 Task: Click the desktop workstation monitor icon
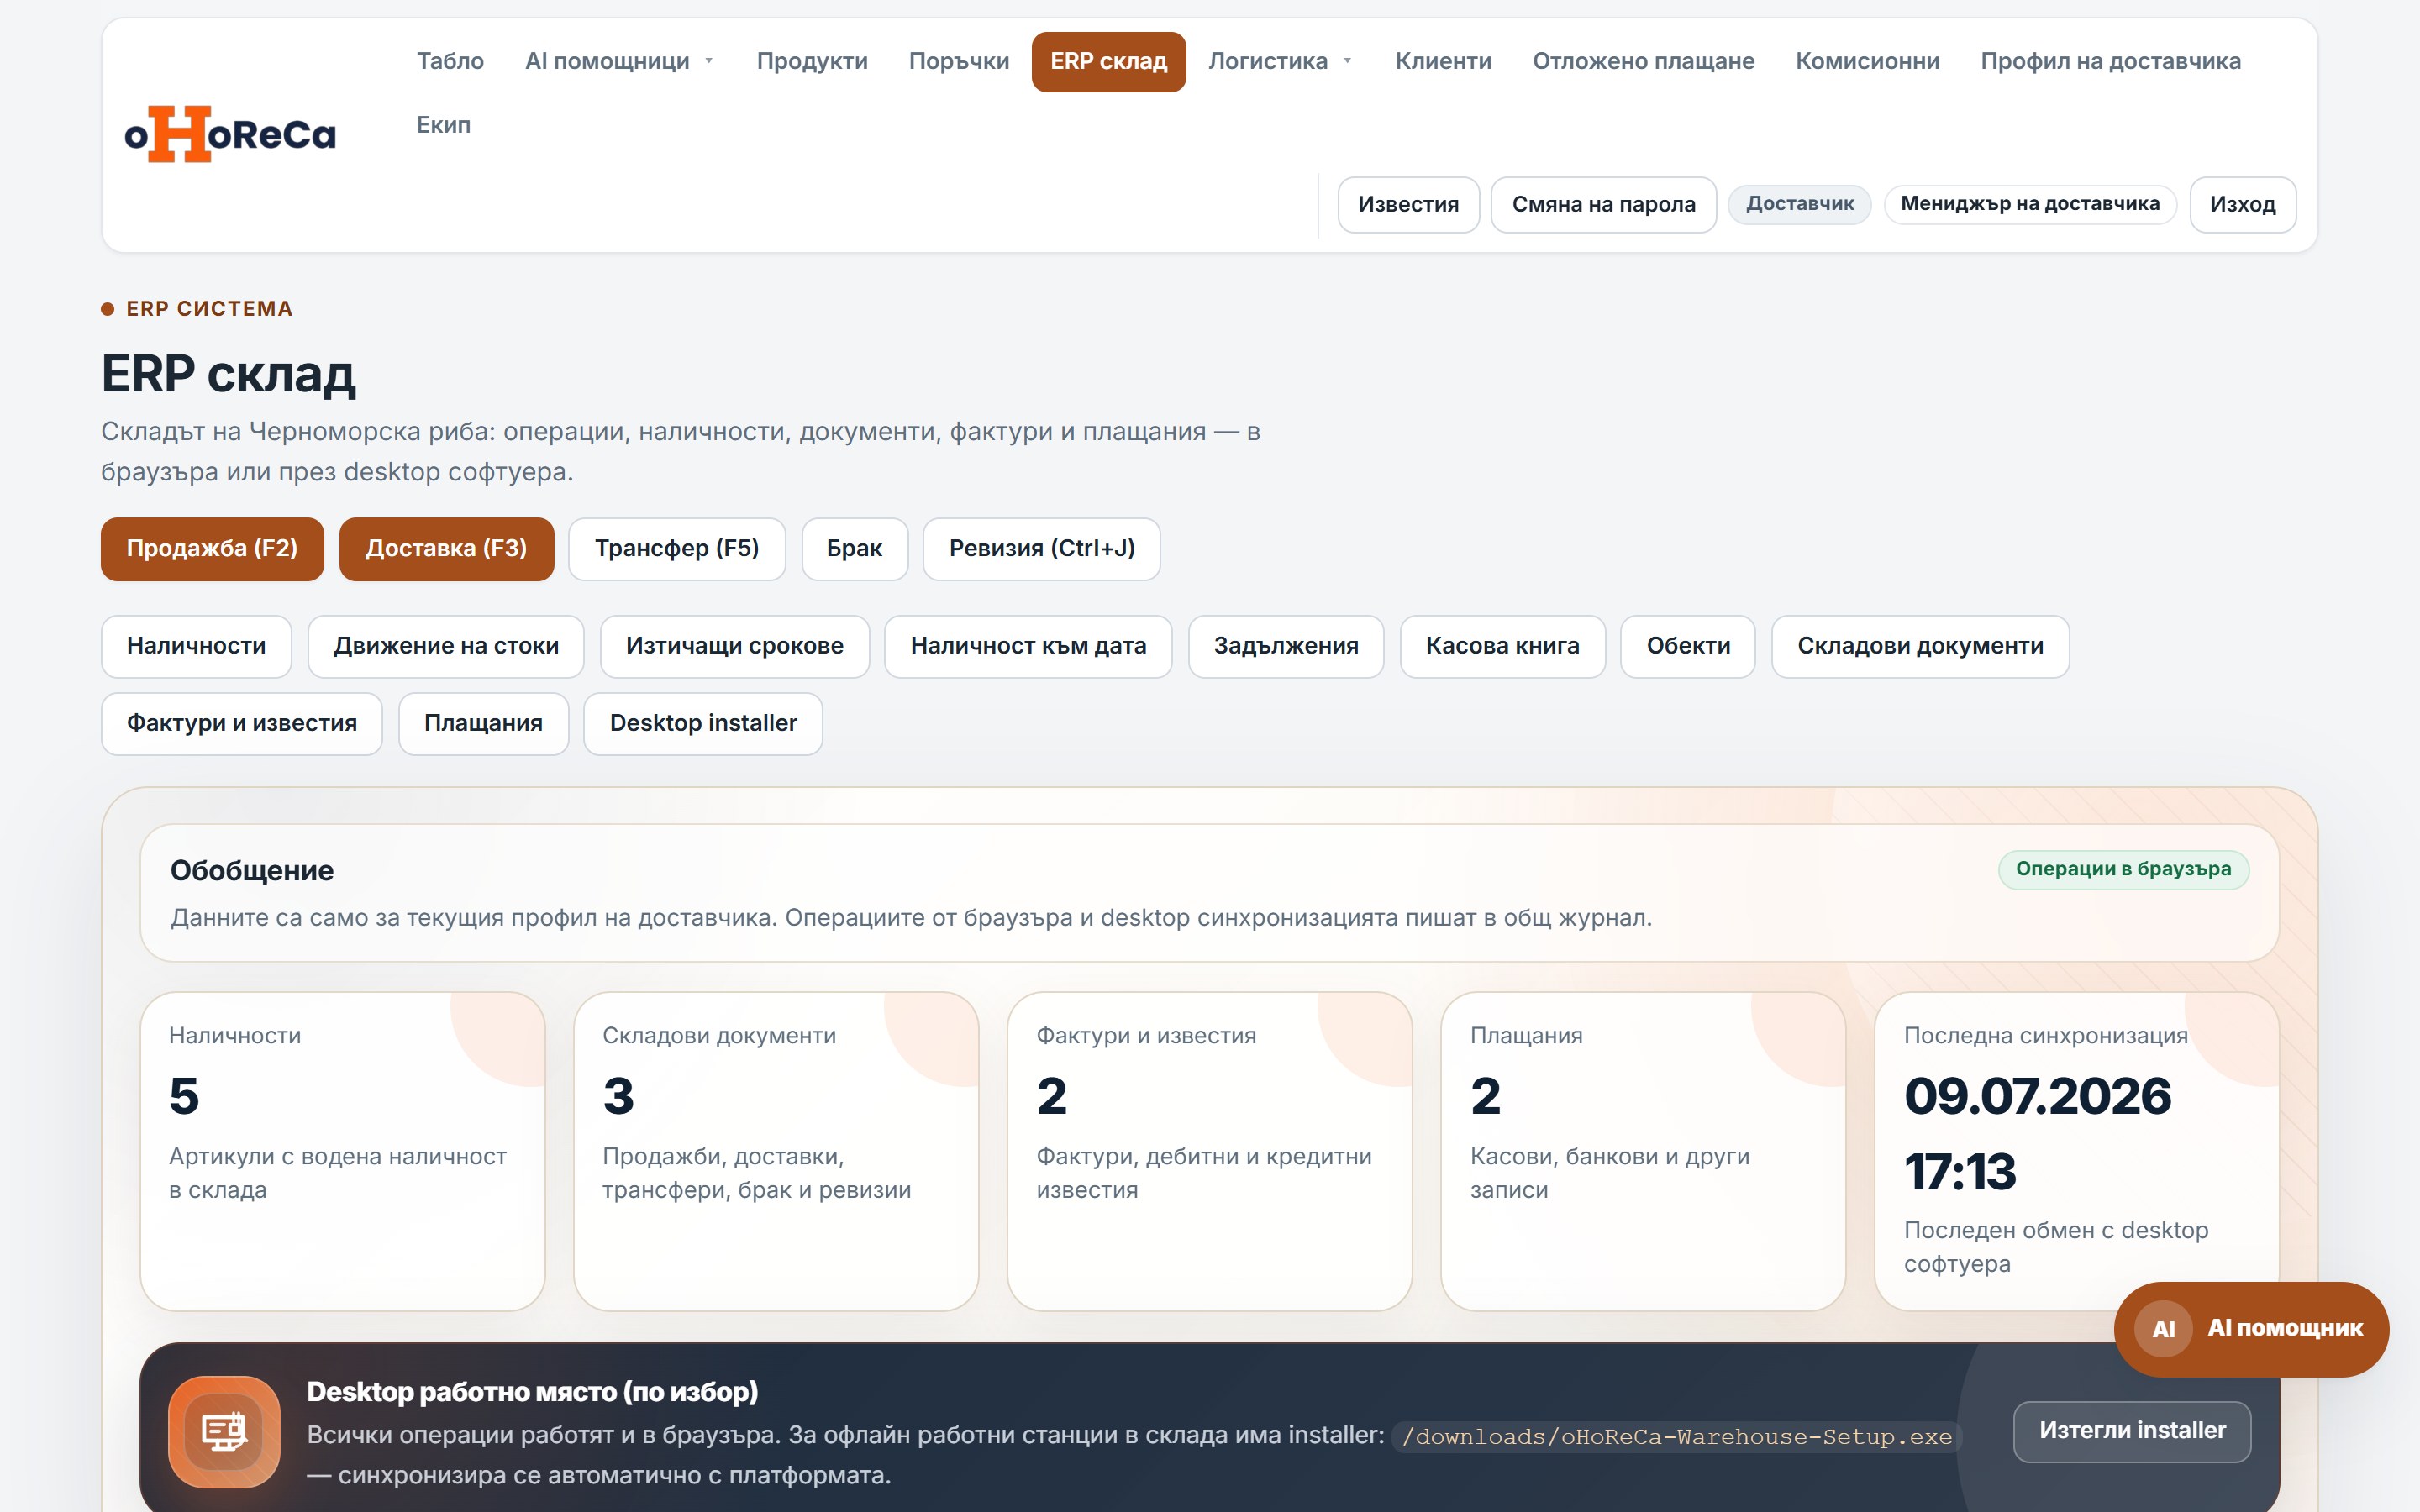pos(224,1431)
